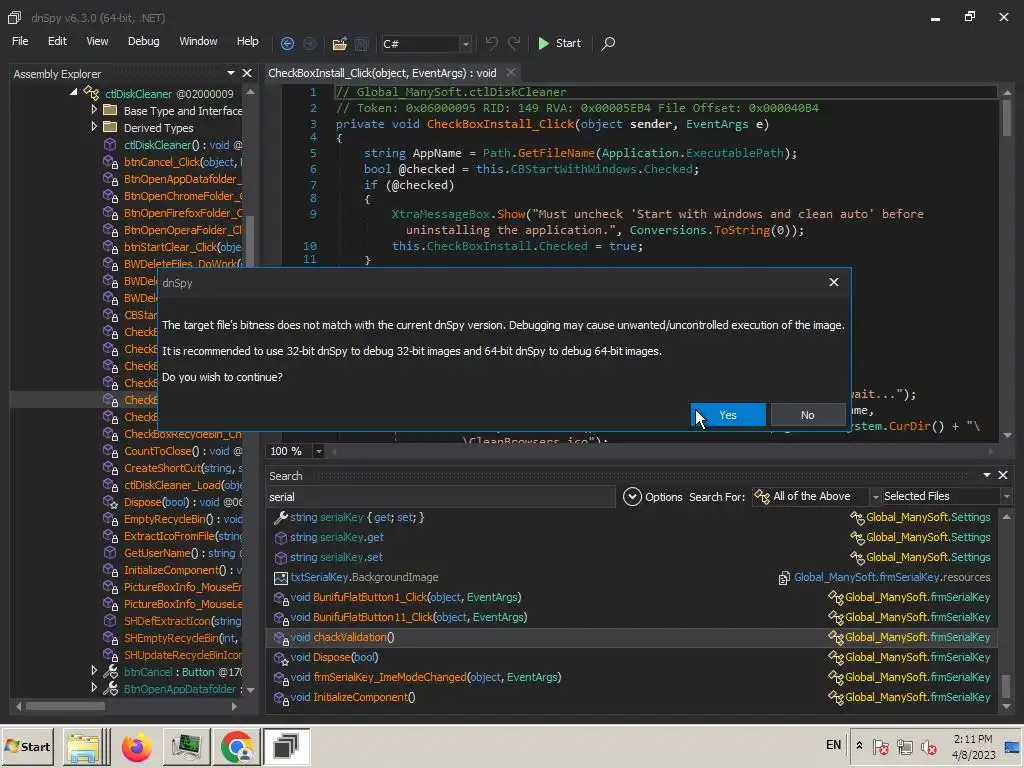
Task: Click the volume muted tray icon
Action: tap(928, 746)
